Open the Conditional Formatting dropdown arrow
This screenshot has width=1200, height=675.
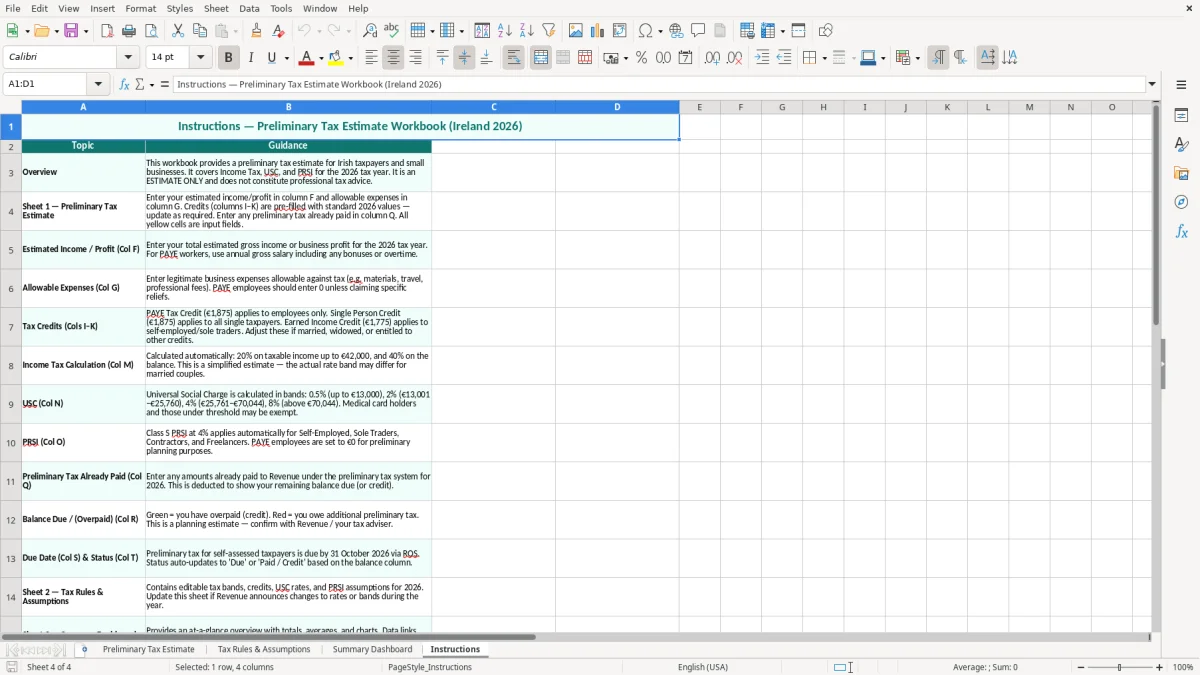point(918,58)
